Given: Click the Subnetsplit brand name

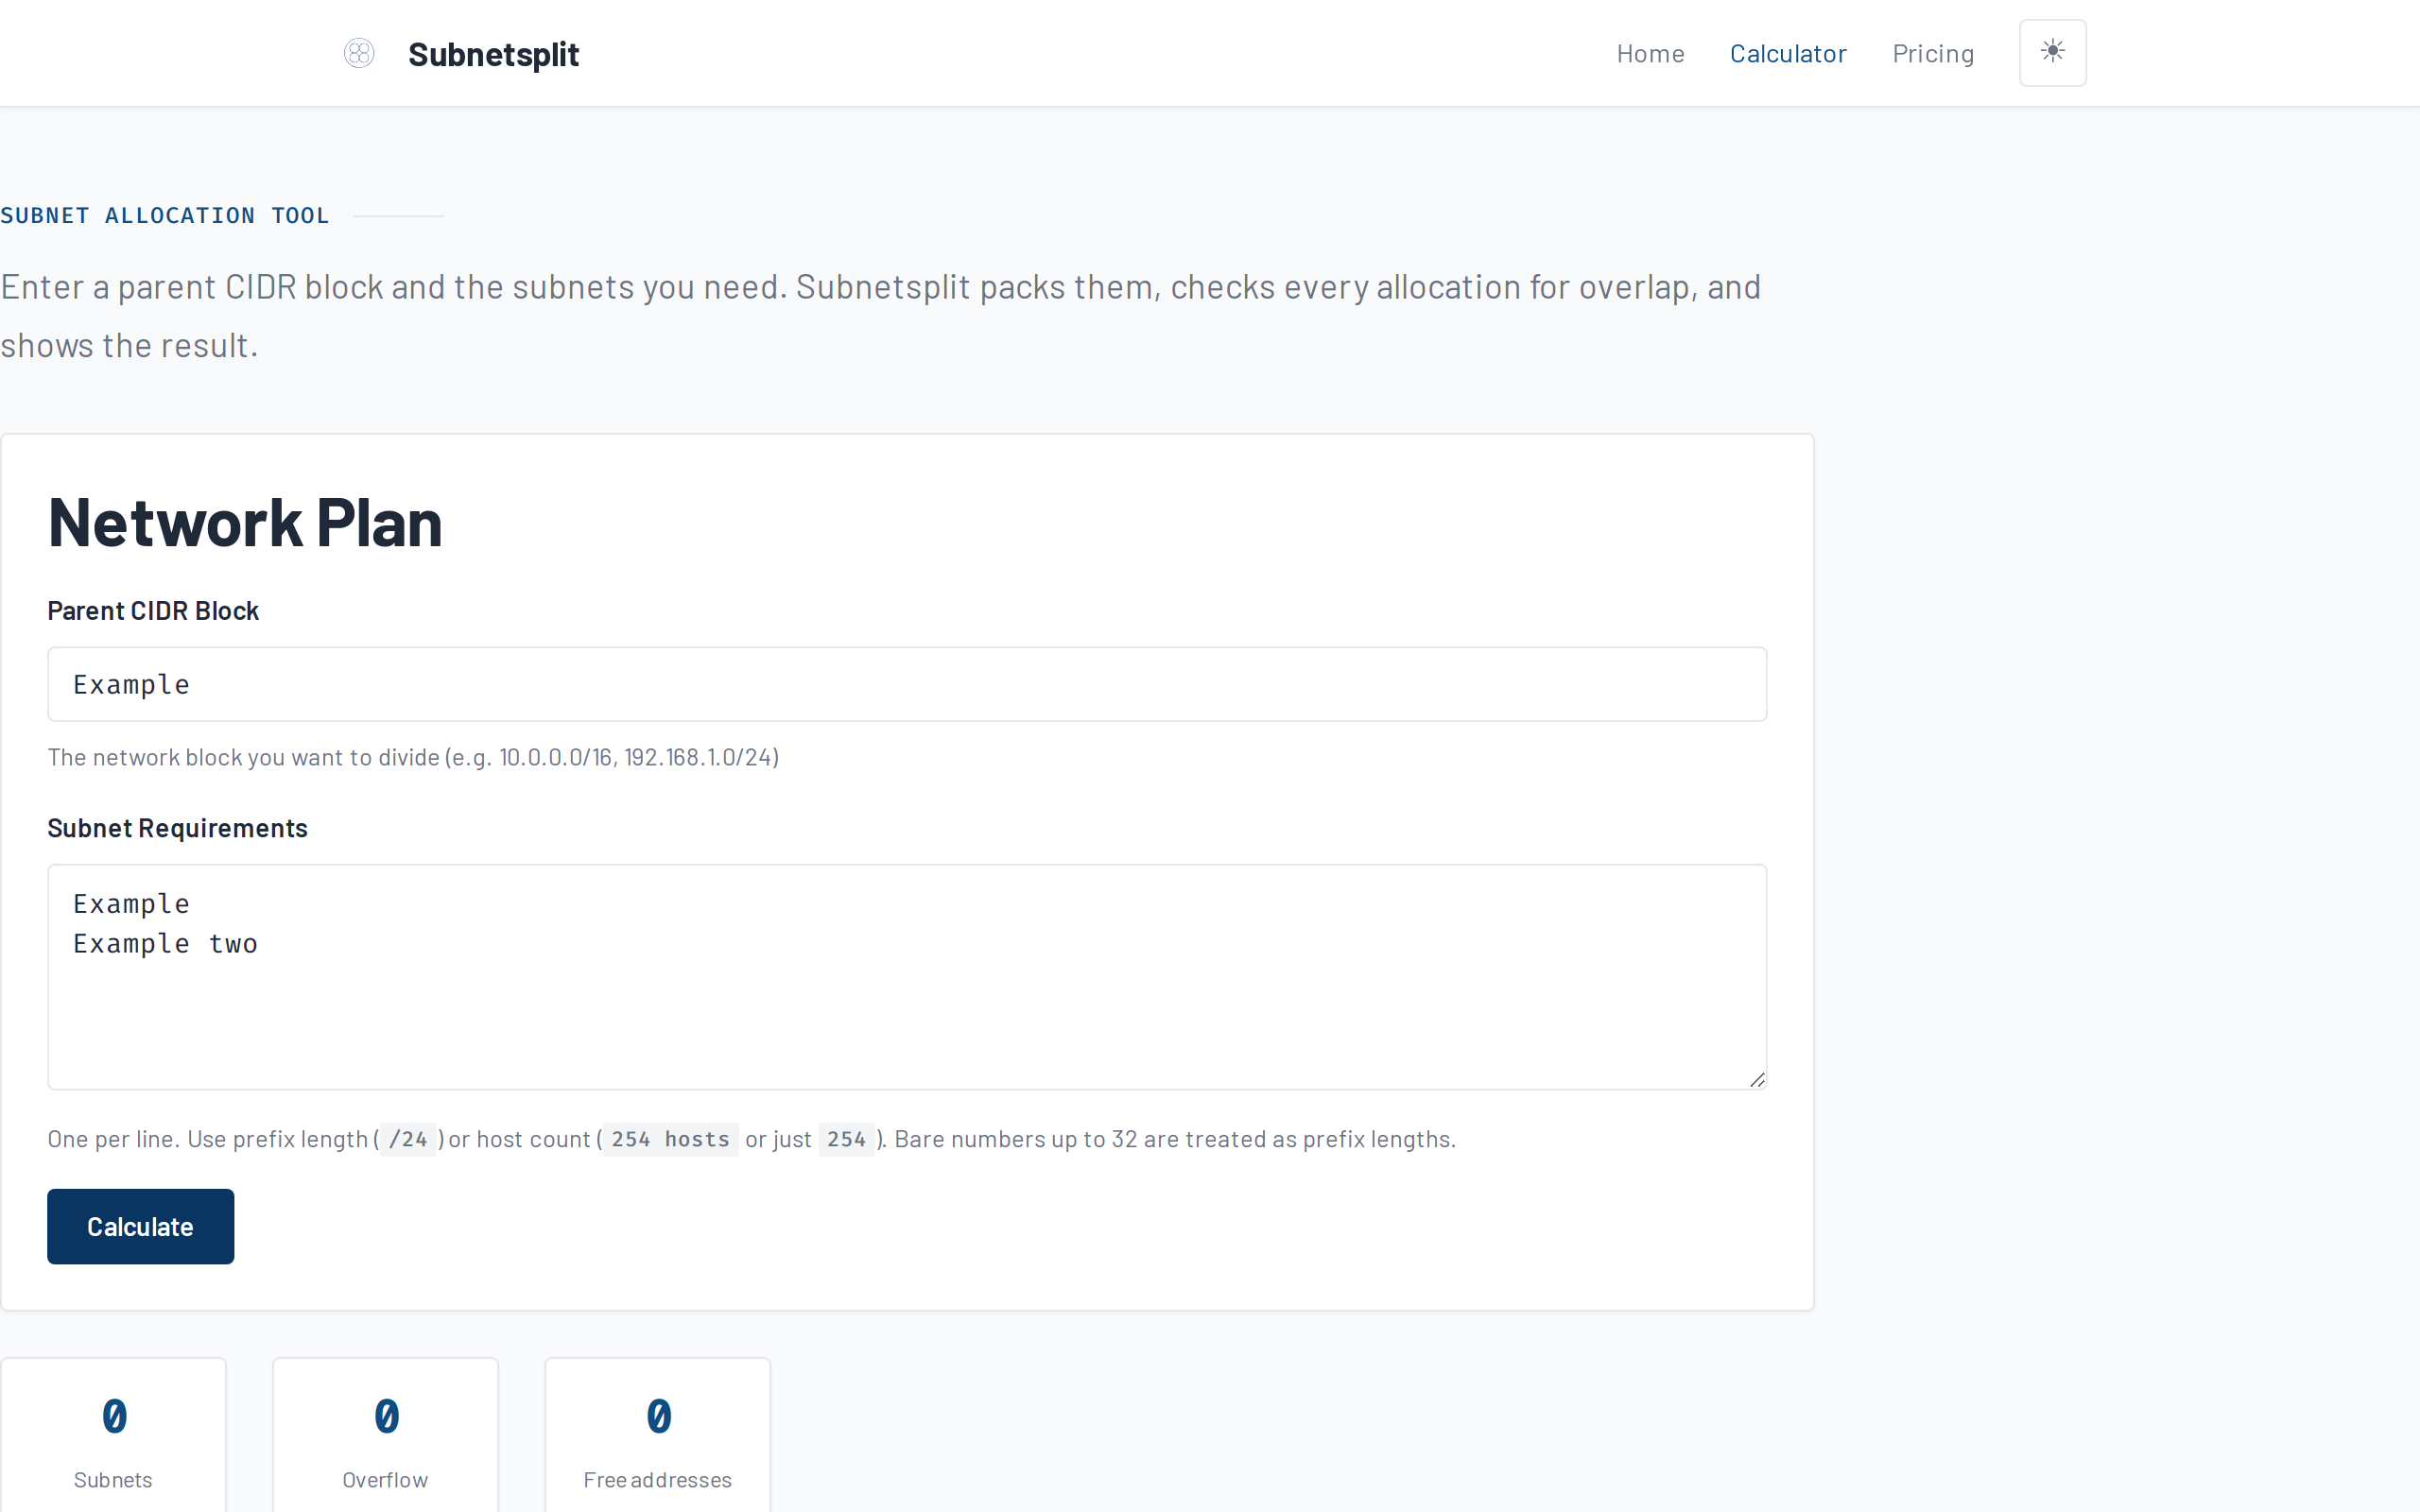Looking at the screenshot, I should (x=493, y=54).
